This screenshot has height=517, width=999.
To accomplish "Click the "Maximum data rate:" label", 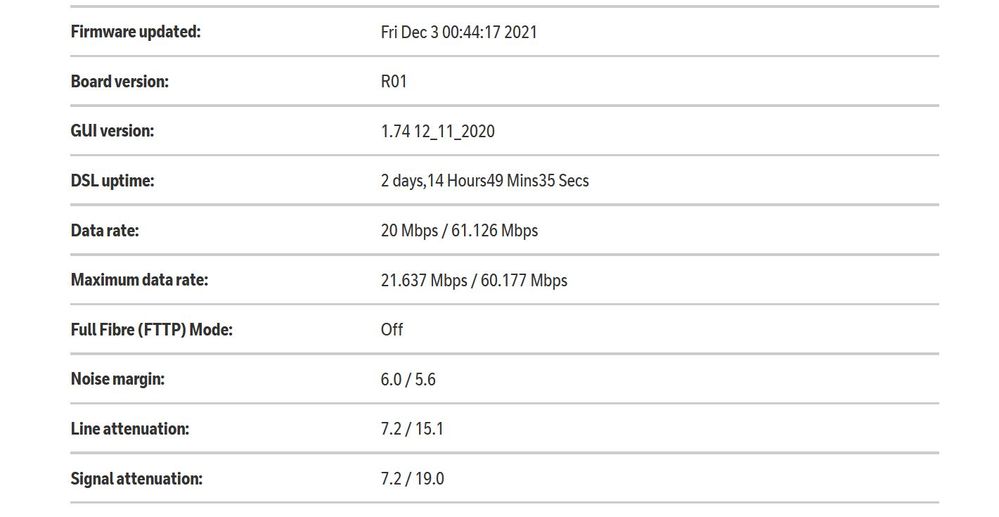I will [x=139, y=280].
